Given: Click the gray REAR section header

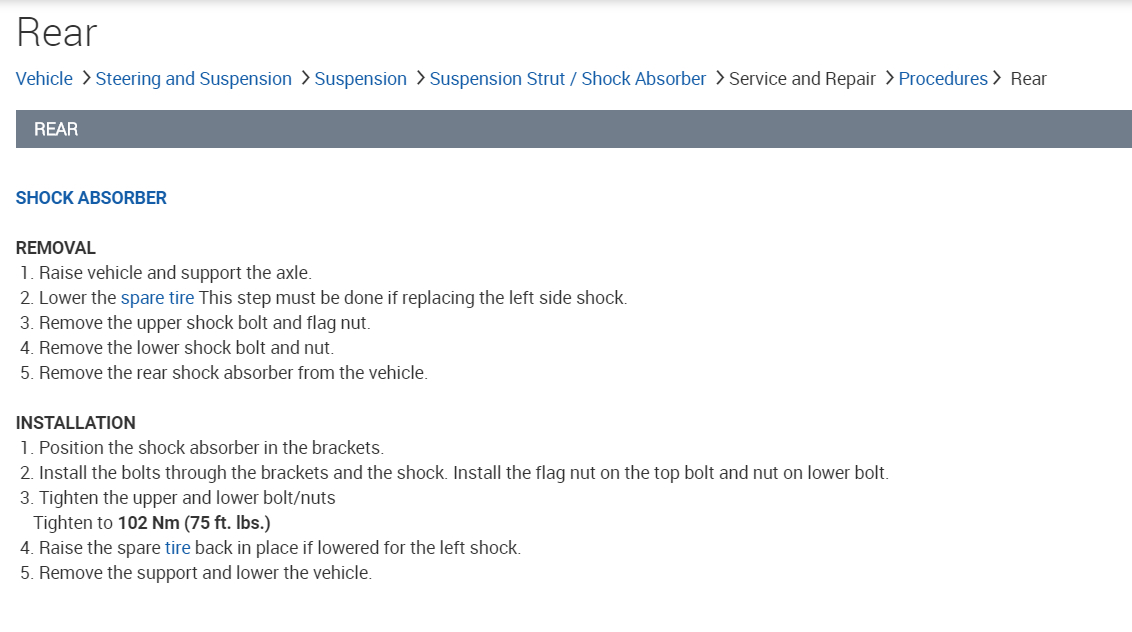Looking at the screenshot, I should 573,129.
